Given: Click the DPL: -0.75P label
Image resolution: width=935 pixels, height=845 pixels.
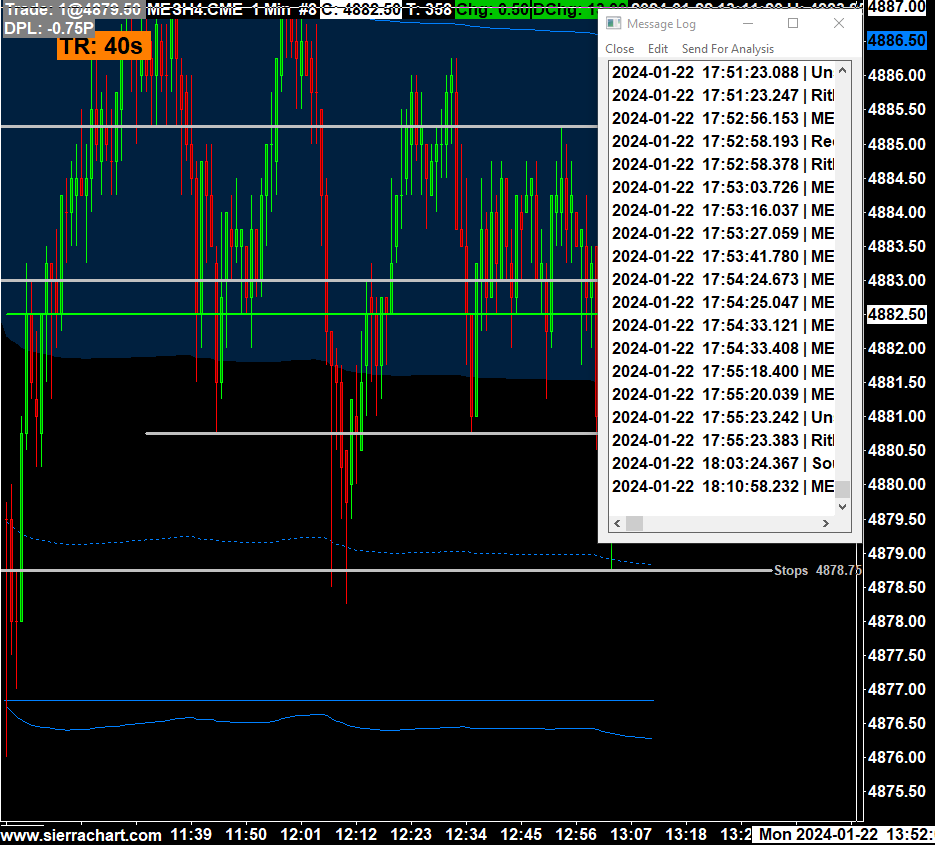Looking at the screenshot, I should [49, 28].
